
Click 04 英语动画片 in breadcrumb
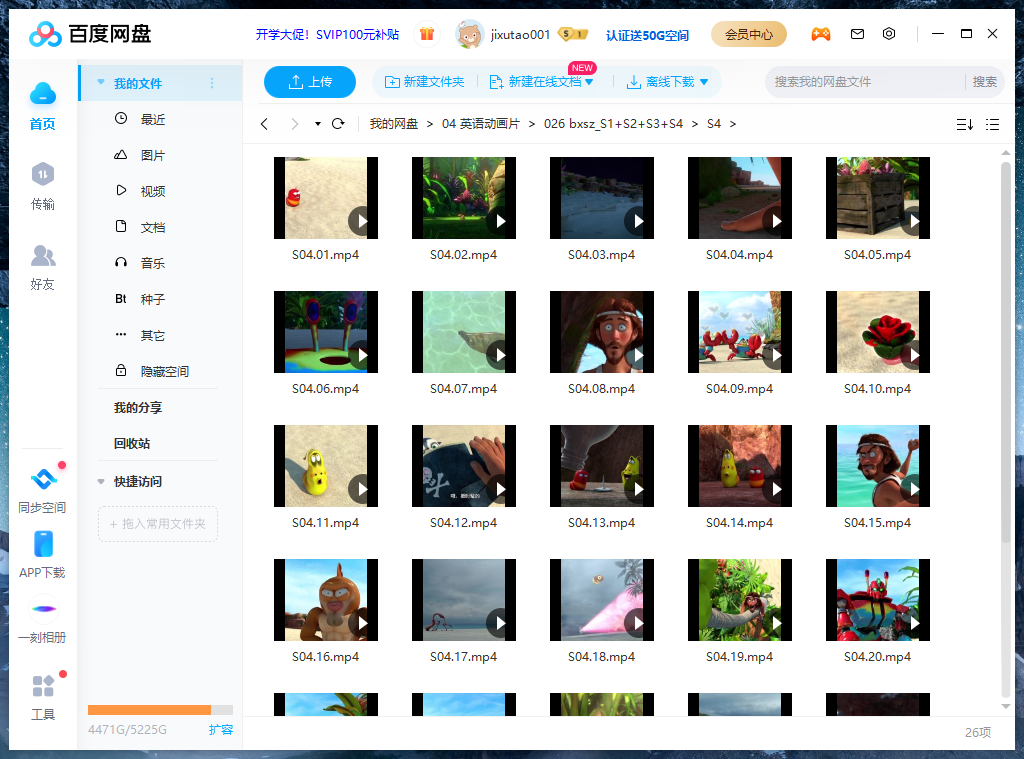[x=481, y=123]
